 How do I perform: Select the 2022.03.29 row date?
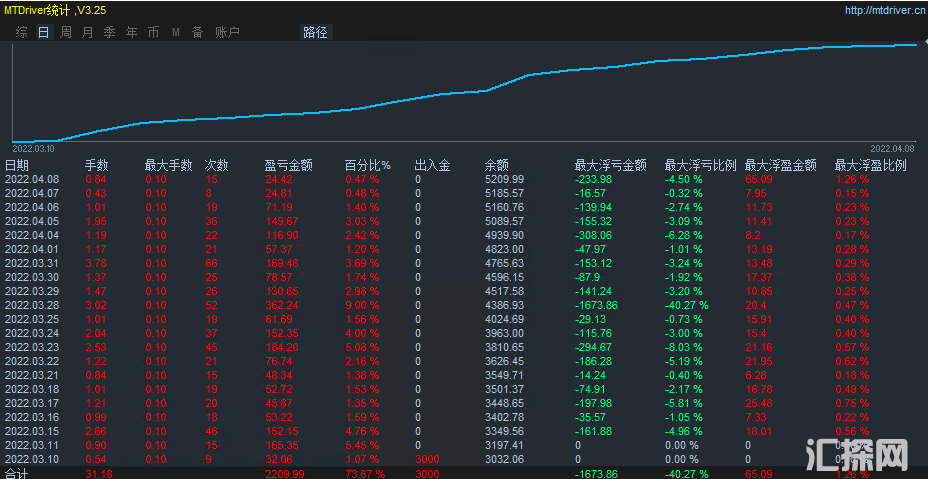click(32, 291)
